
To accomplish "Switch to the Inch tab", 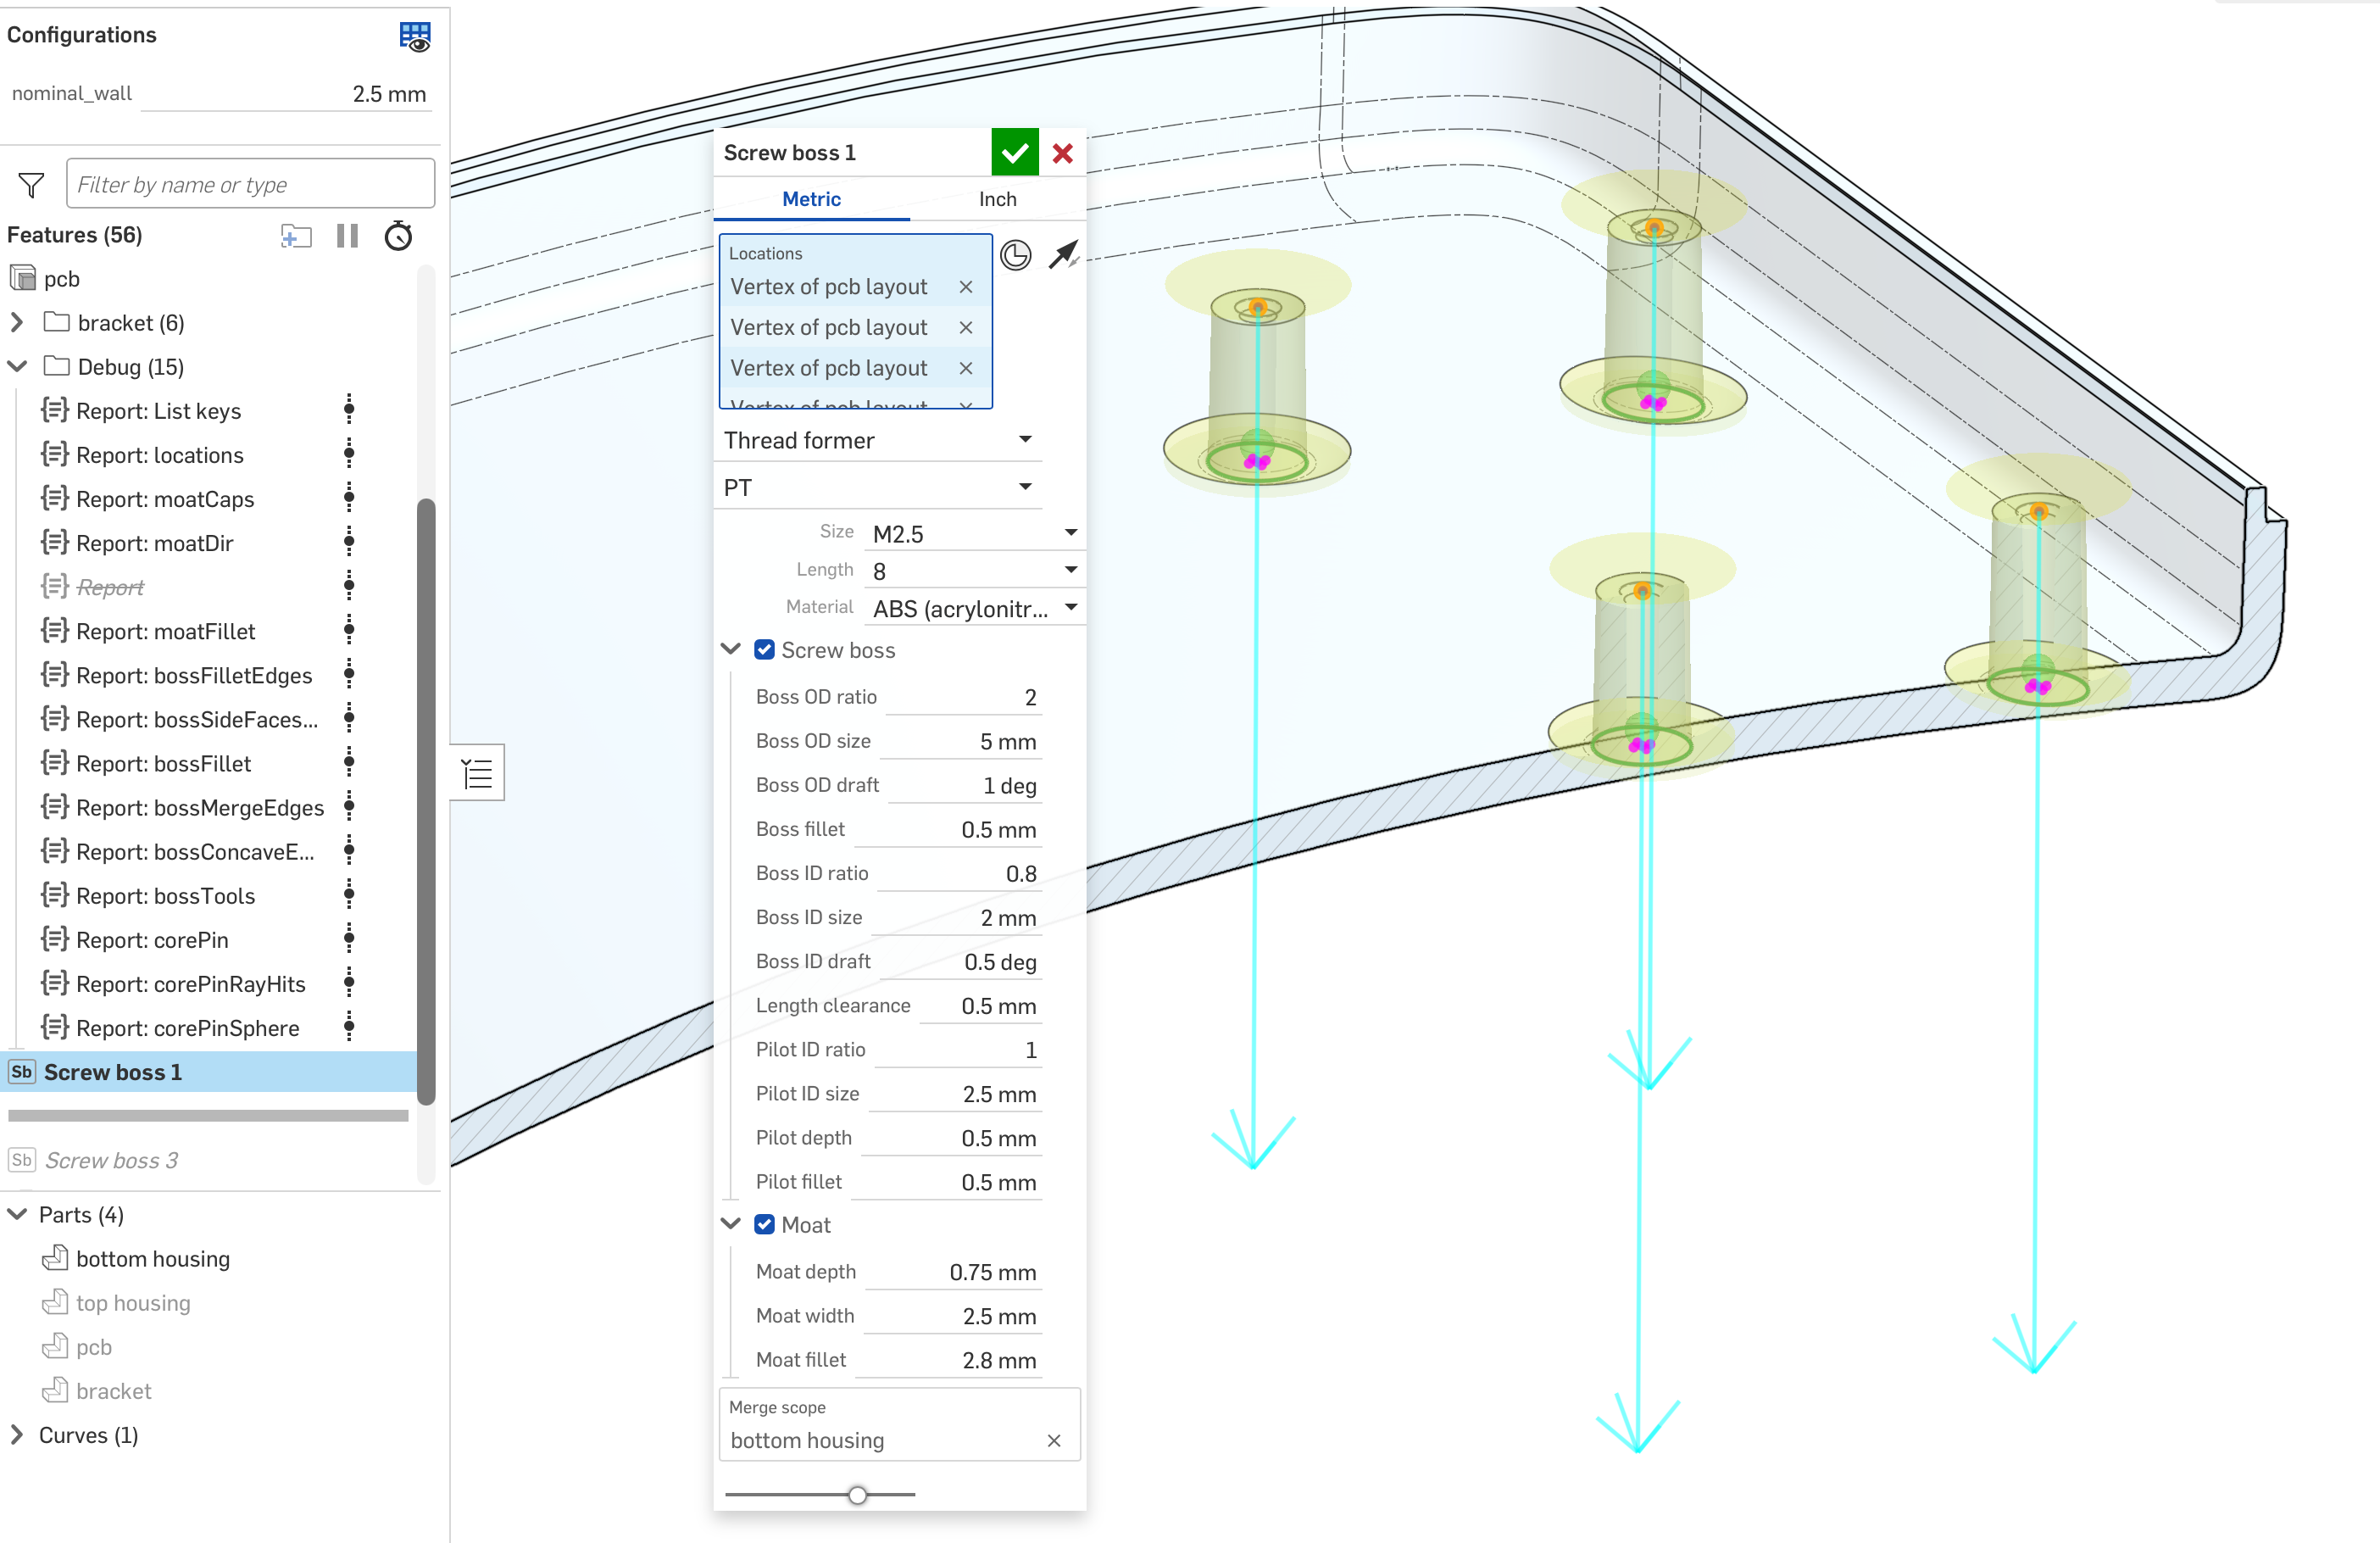I will (x=997, y=199).
